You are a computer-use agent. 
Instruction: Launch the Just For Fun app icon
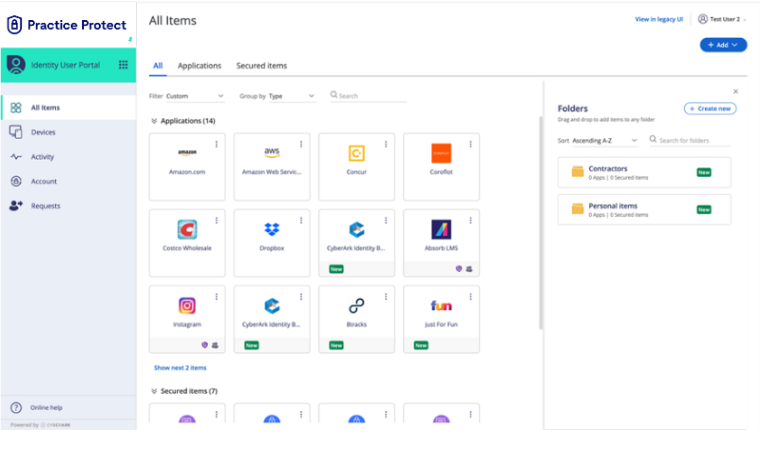[441, 305]
